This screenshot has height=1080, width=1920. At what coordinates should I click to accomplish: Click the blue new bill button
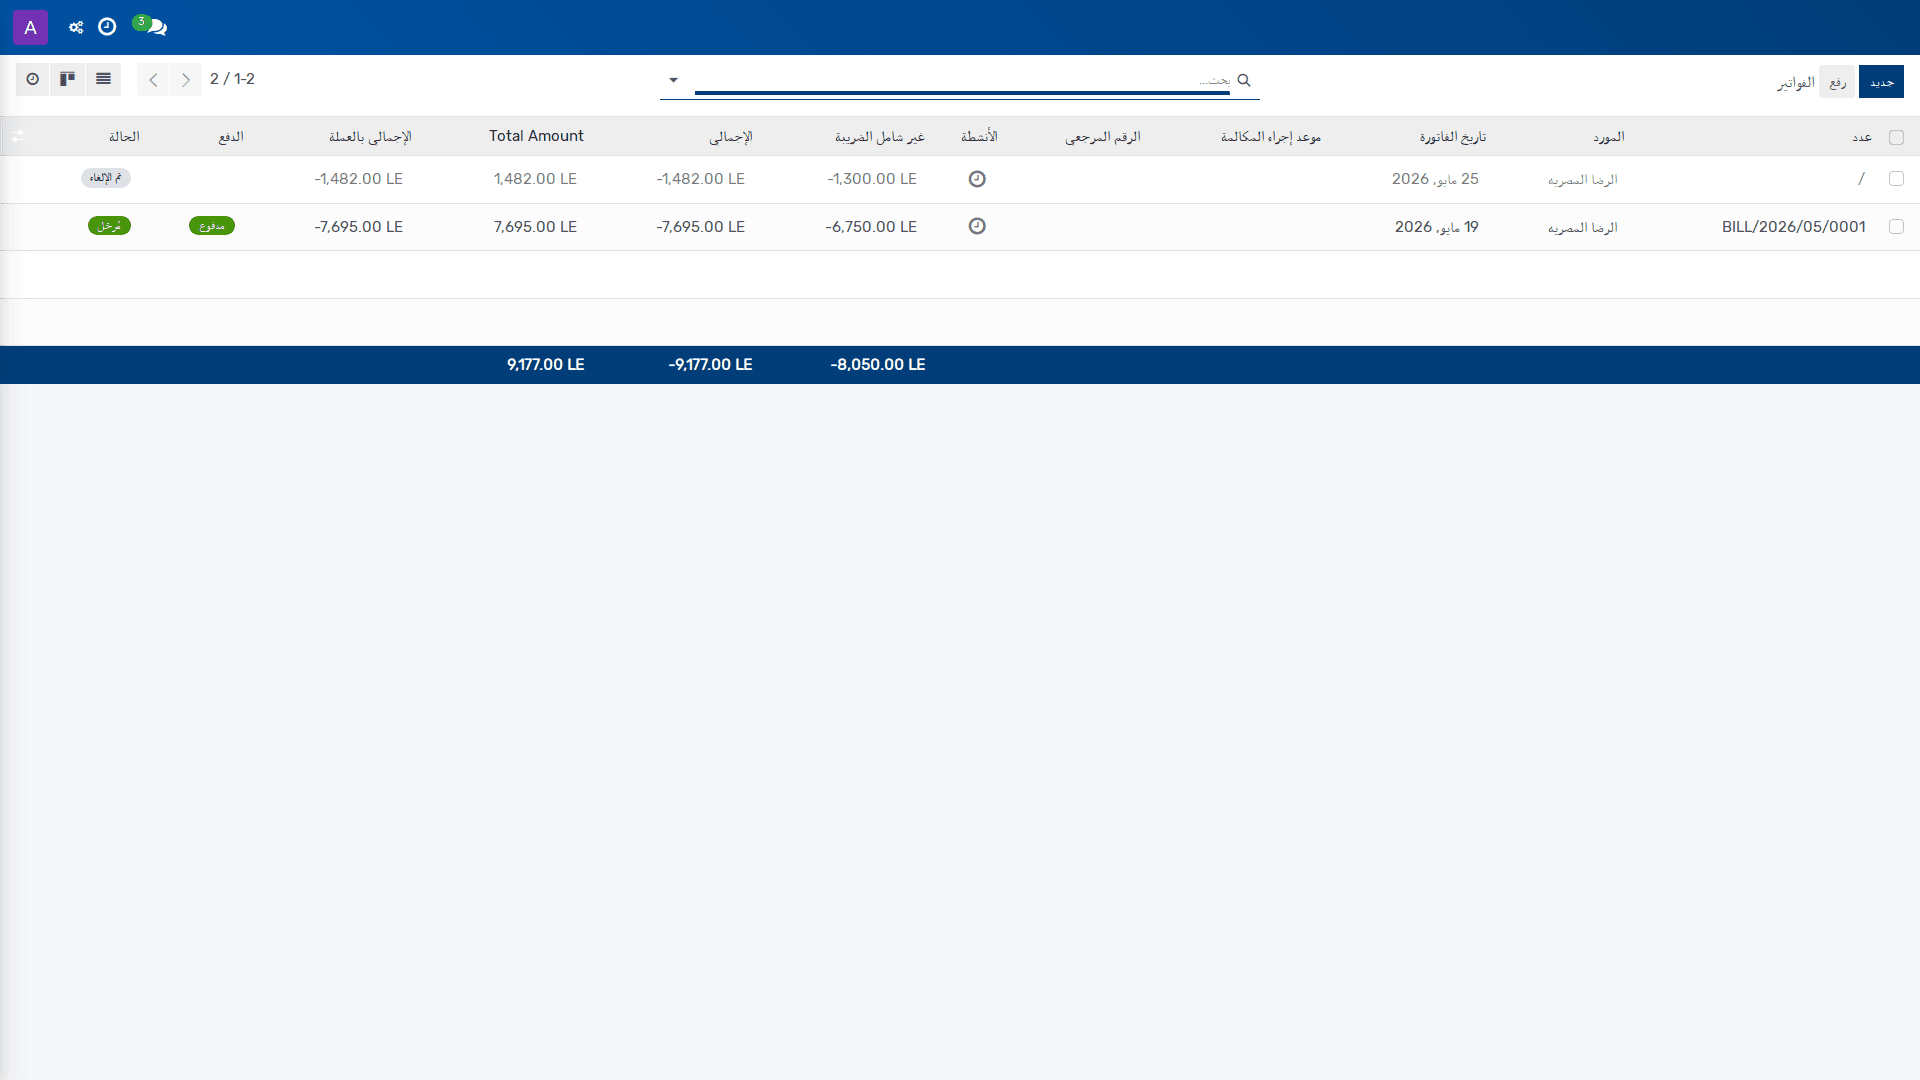[1881, 82]
